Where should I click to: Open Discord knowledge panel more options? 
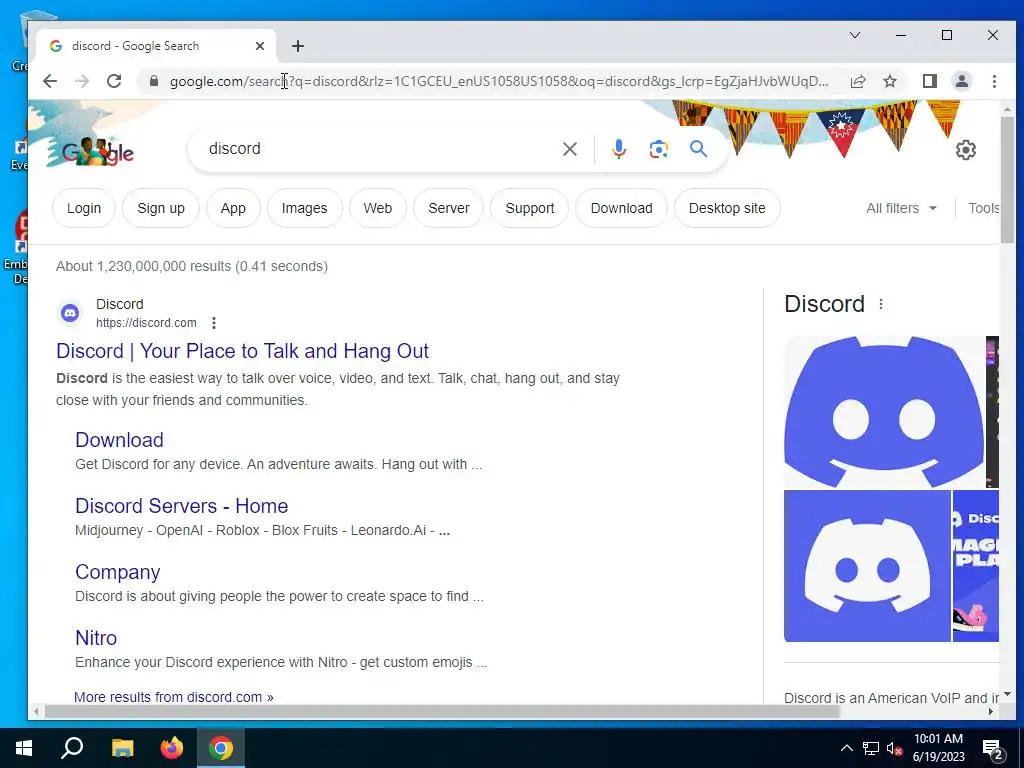point(881,304)
